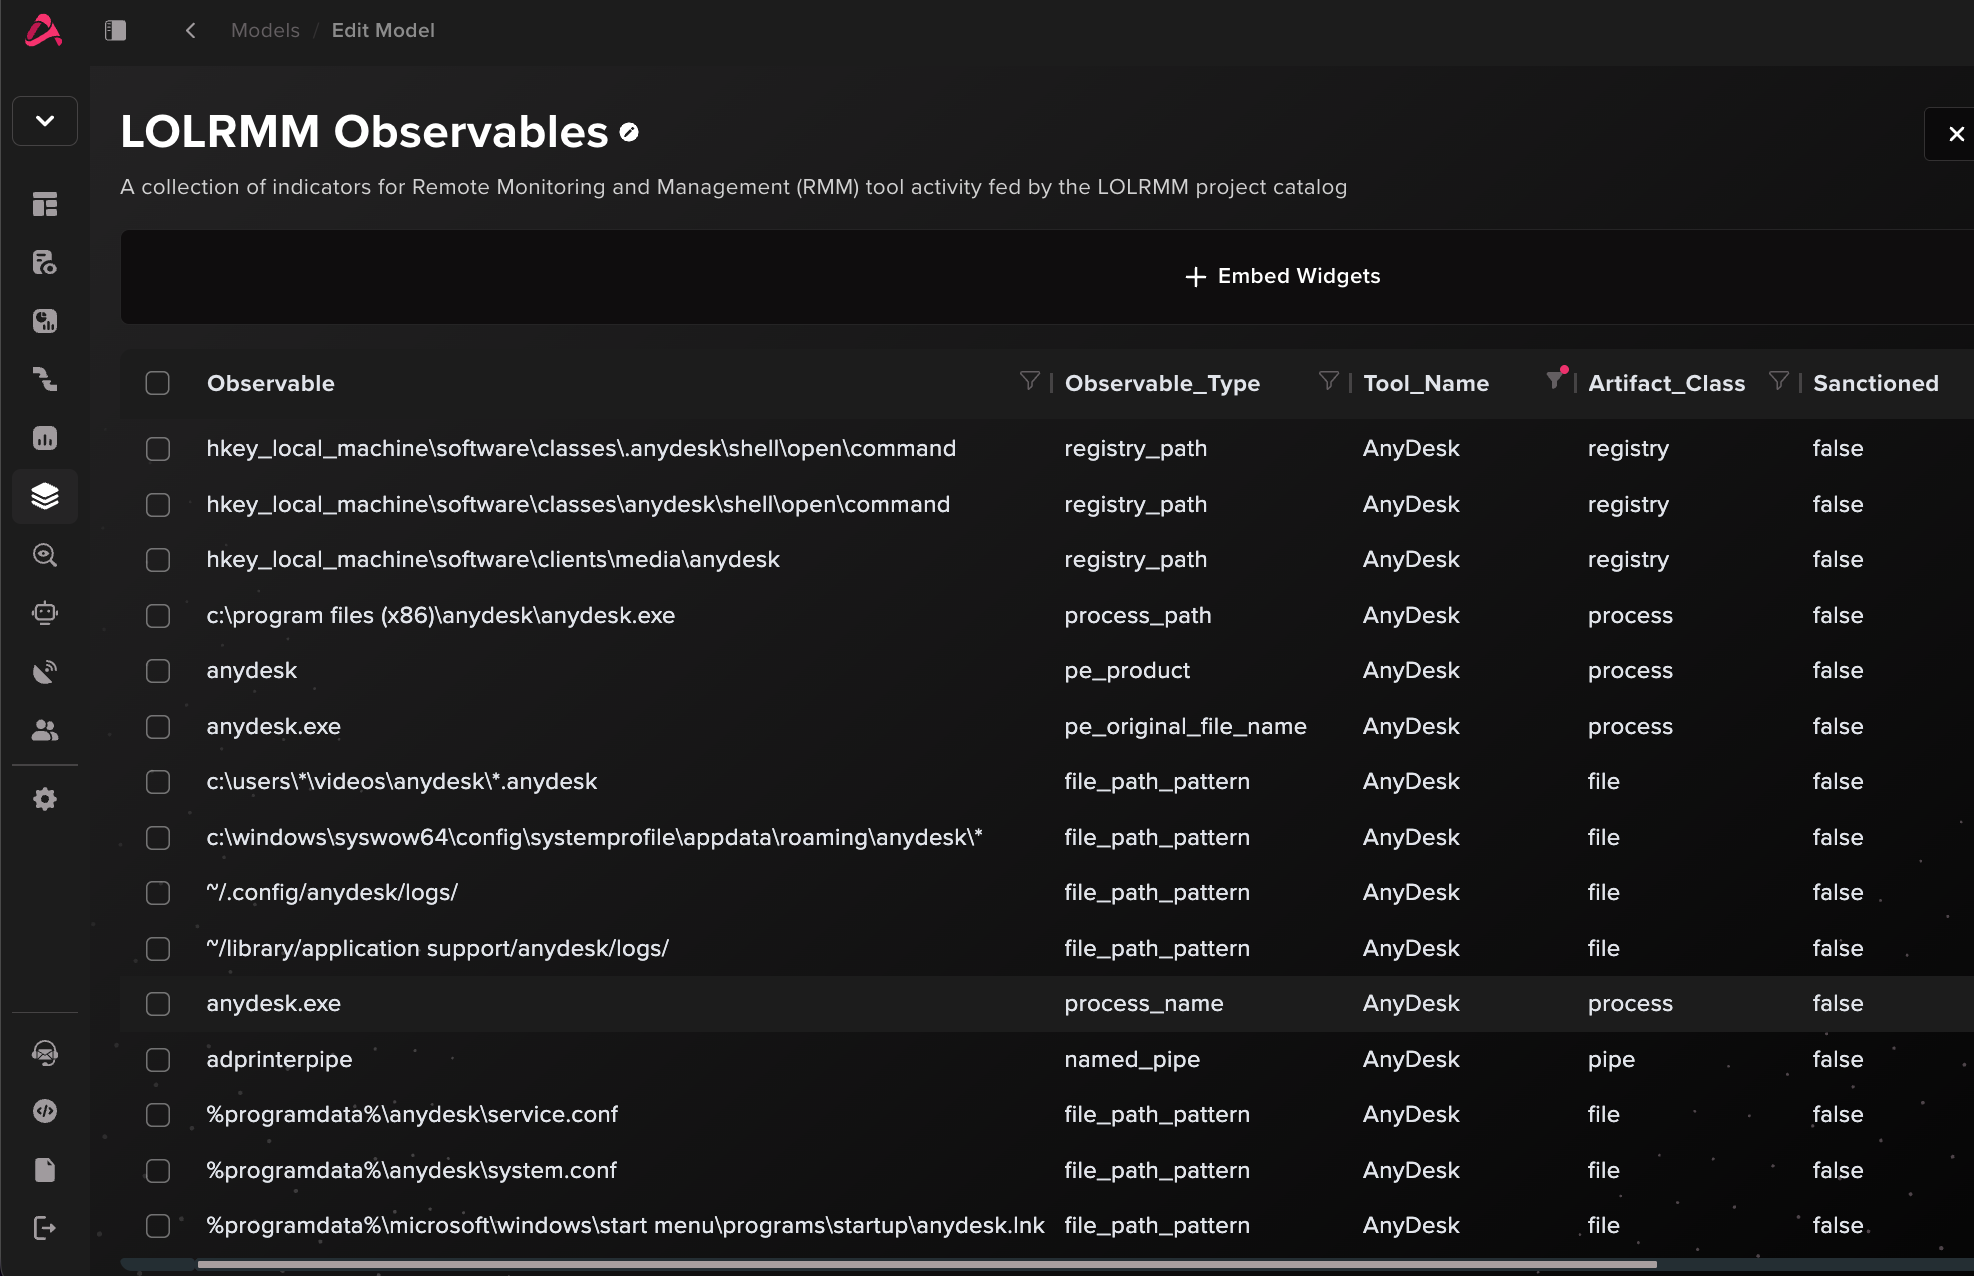The height and width of the screenshot is (1276, 1974).
Task: Expand the chevron dropdown atop the sidebar
Action: tap(45, 121)
